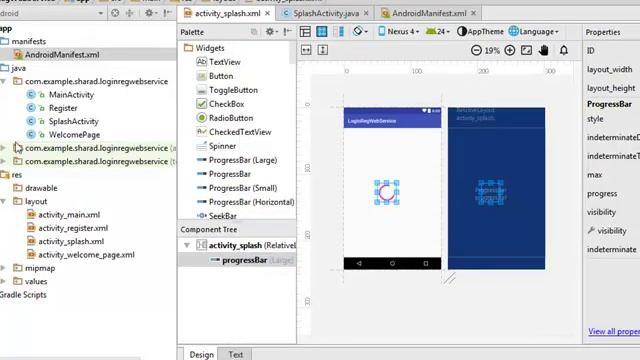The width and height of the screenshot is (640, 360).
Task: Open project pane settings gear
Action: point(151,13)
